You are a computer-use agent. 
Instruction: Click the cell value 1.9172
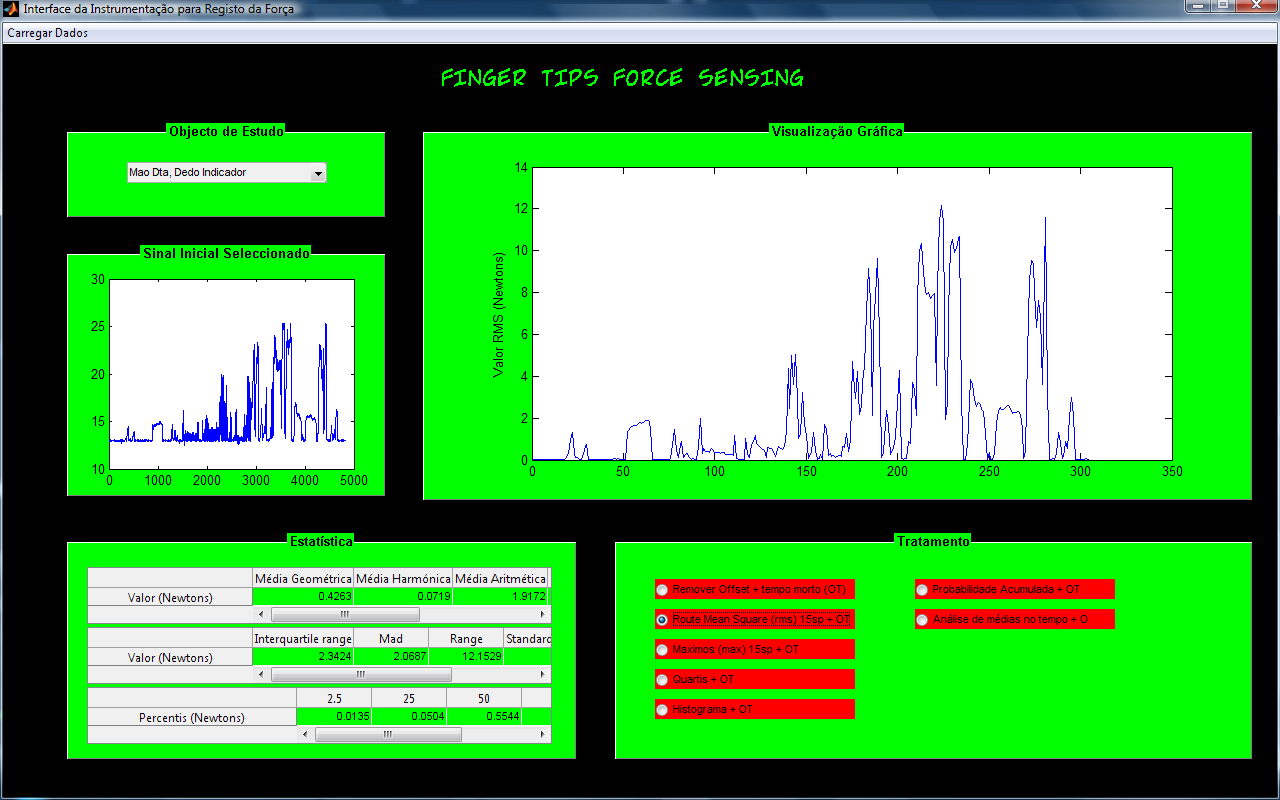[500, 596]
